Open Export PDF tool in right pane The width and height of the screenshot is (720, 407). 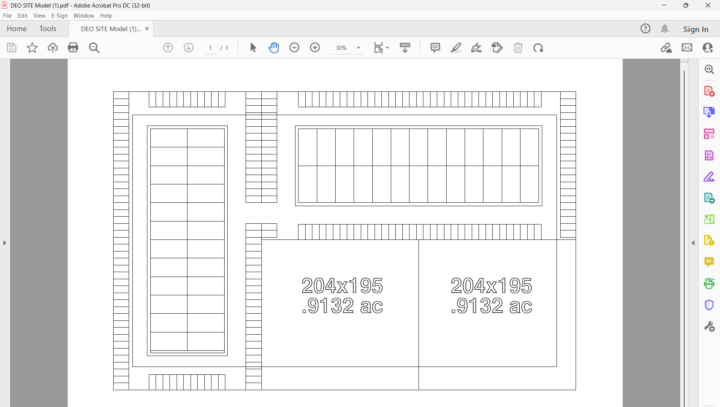709,112
